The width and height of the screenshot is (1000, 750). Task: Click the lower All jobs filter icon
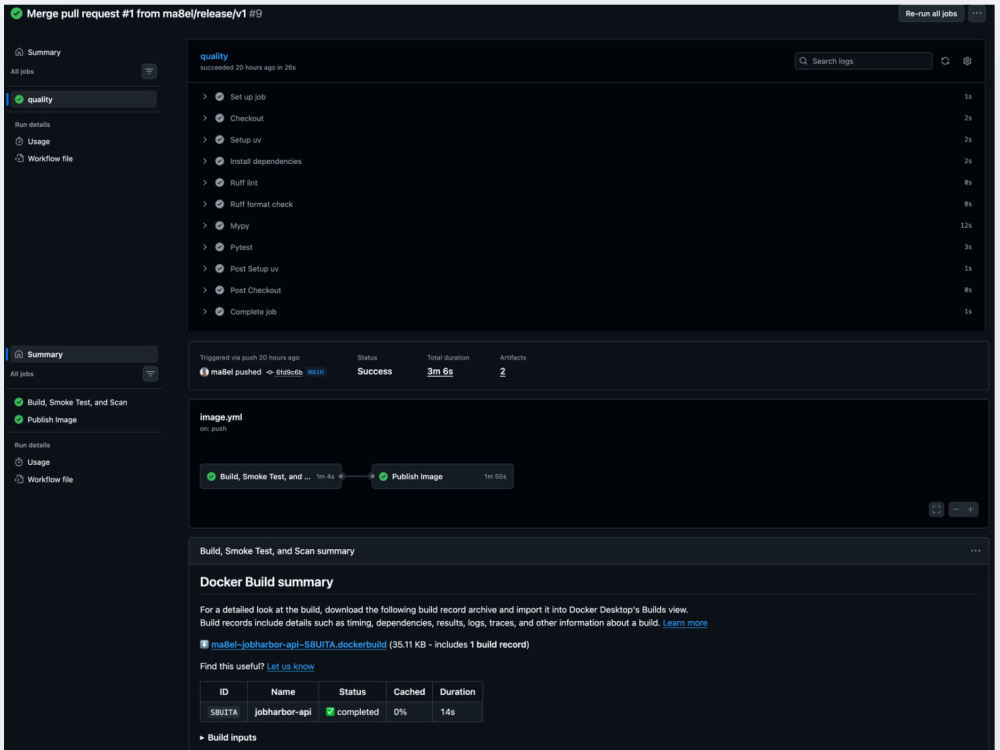pos(150,374)
